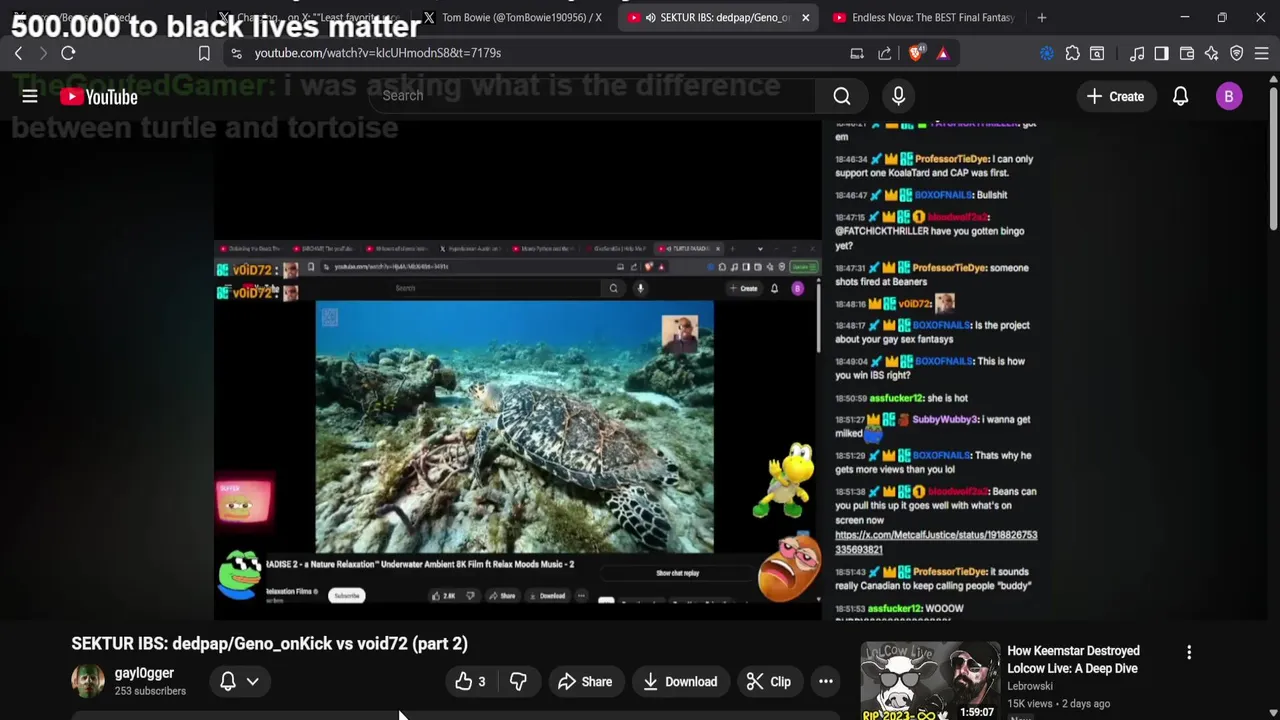
Task: Create a Clip of the video
Action: click(x=769, y=682)
